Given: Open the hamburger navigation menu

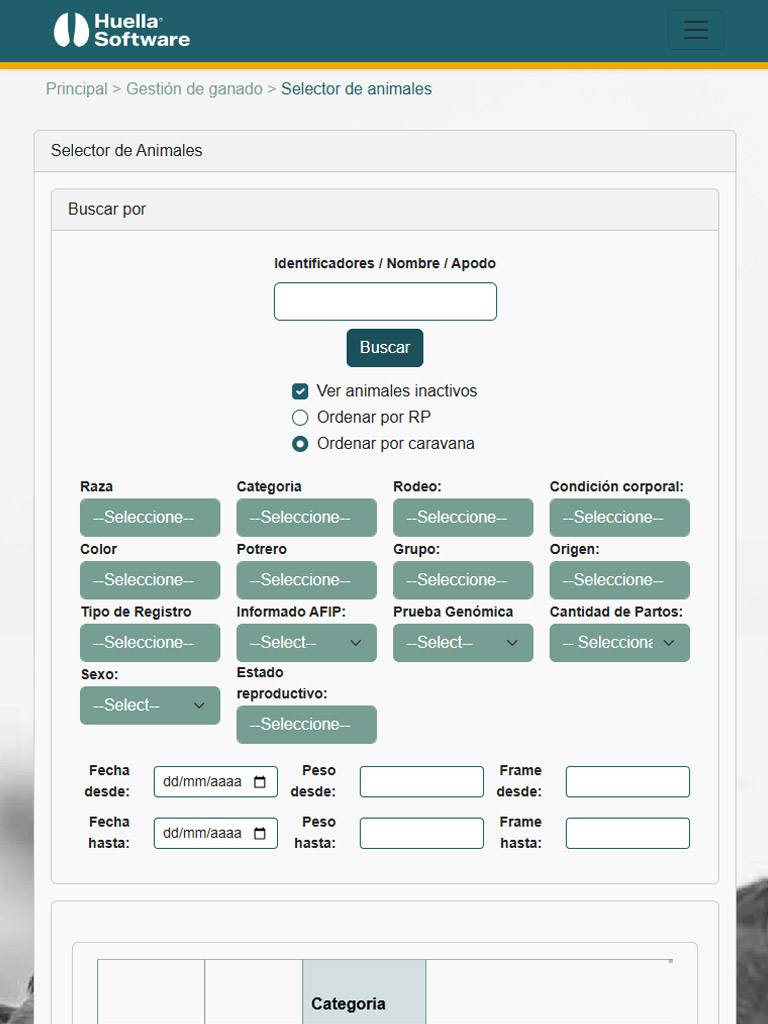Looking at the screenshot, I should [x=696, y=30].
